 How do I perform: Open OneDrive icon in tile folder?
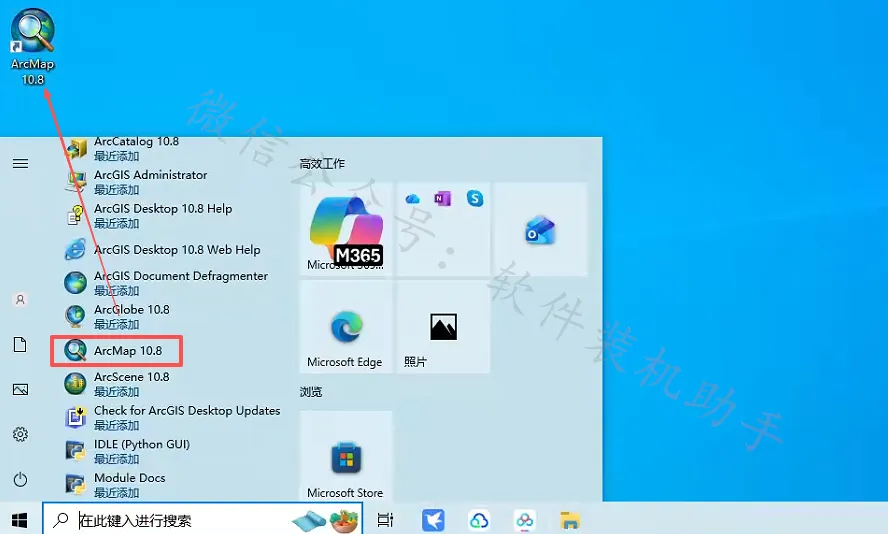coord(412,199)
